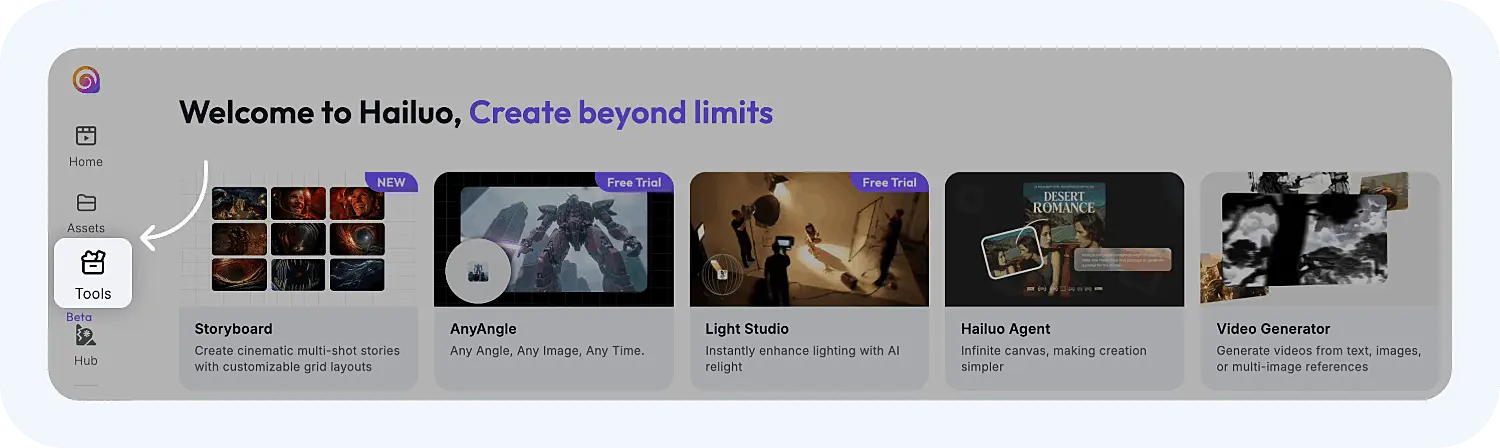
Task: Click the Hailuo Agent card title
Action: [x=1006, y=329]
